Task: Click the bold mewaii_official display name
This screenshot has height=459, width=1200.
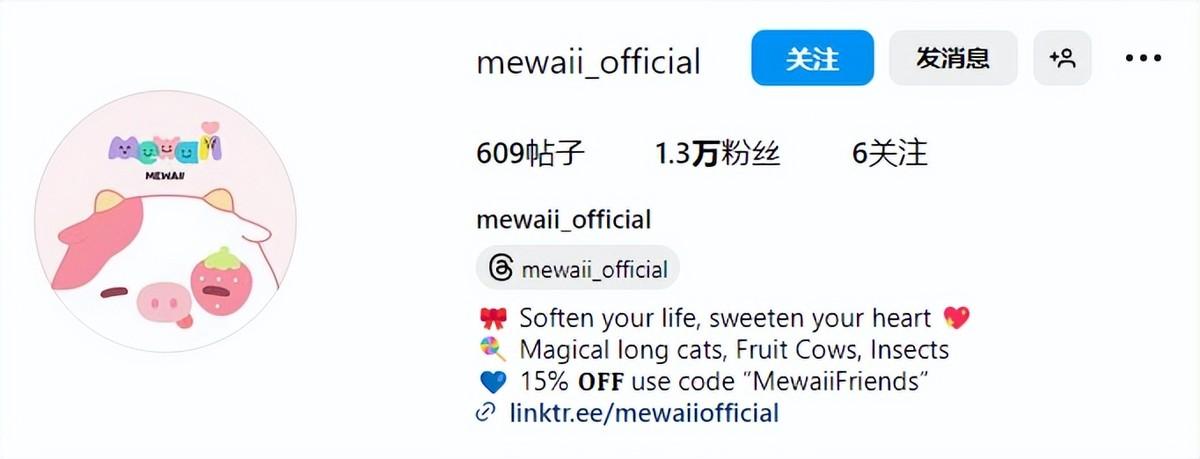Action: [564, 219]
